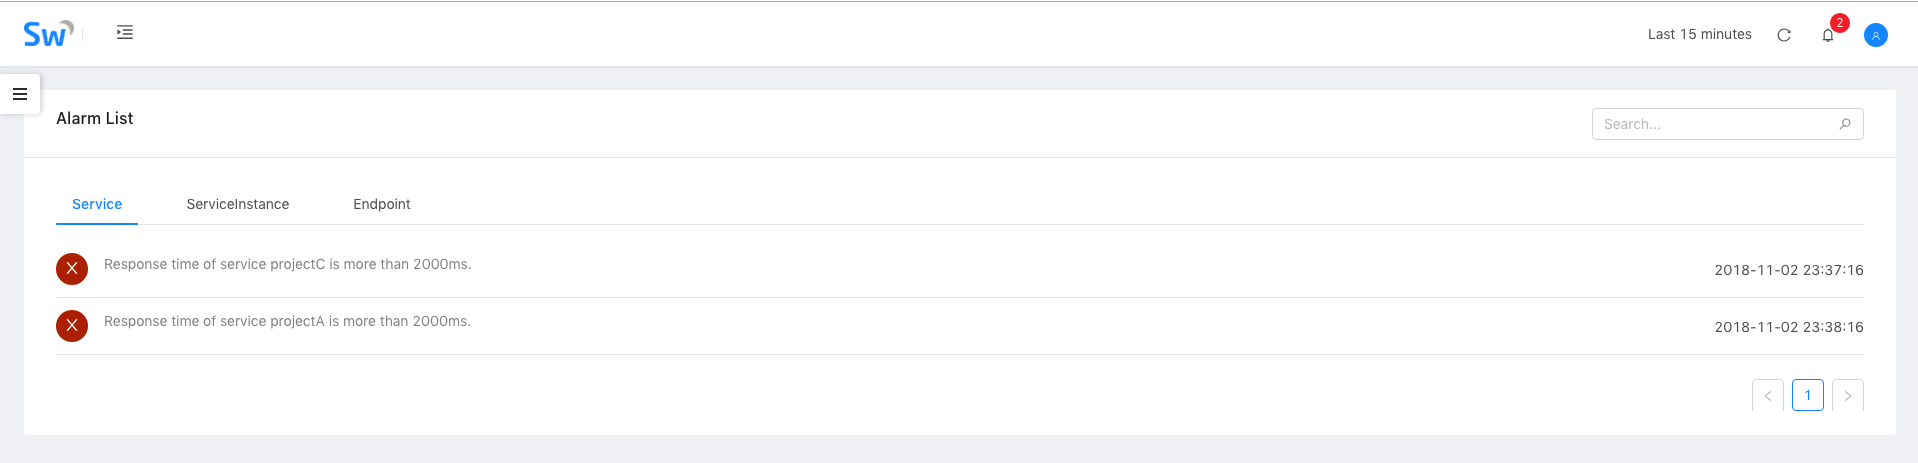Toggle the hamburger side drawer
Viewport: 1918px width, 463px height.
(x=20, y=94)
